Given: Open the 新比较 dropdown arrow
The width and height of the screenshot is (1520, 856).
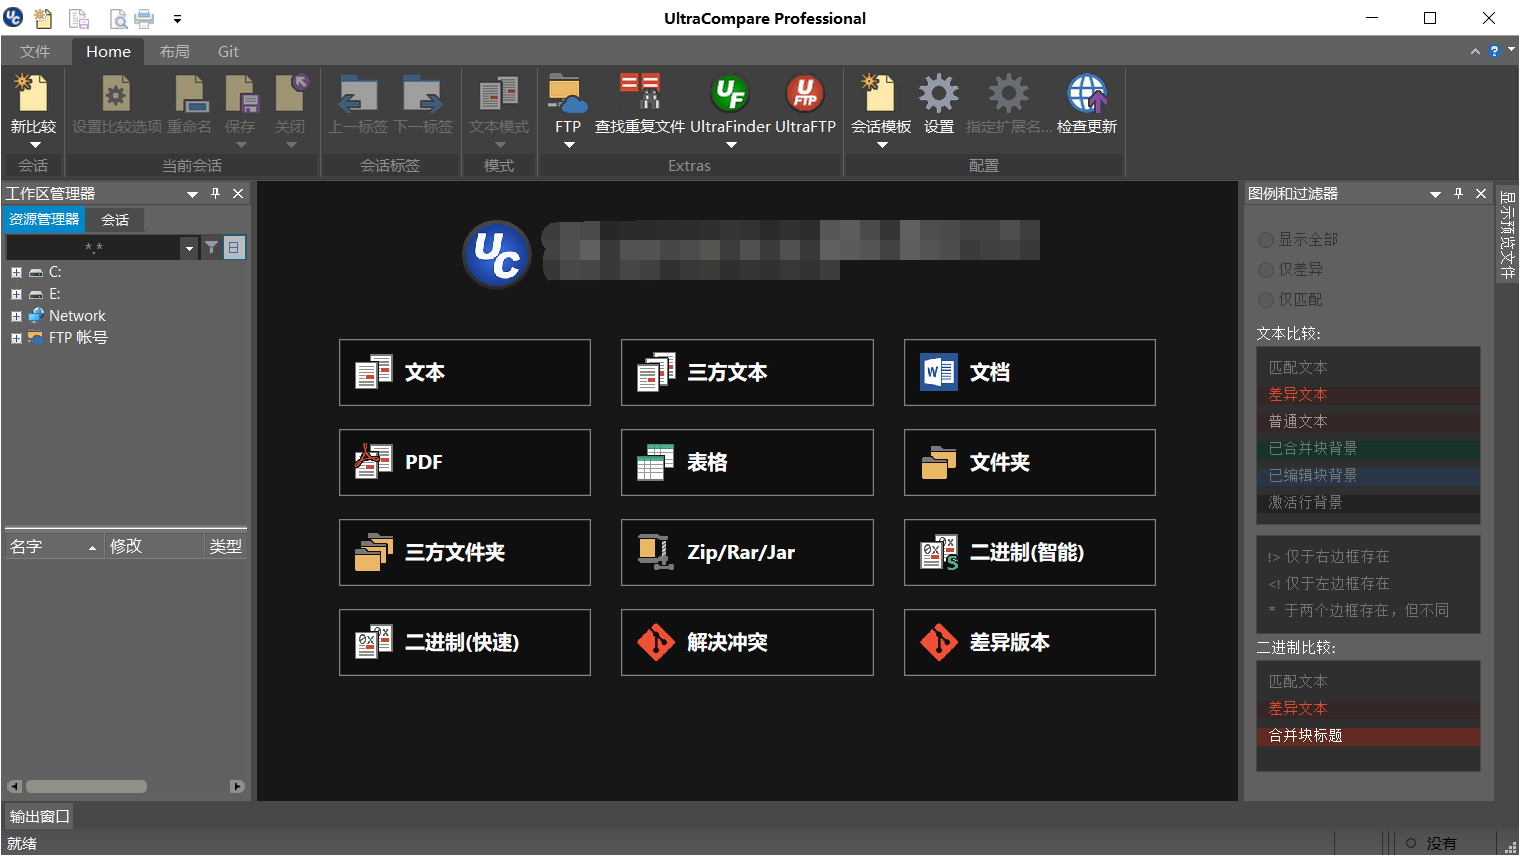Looking at the screenshot, I should pos(35,145).
